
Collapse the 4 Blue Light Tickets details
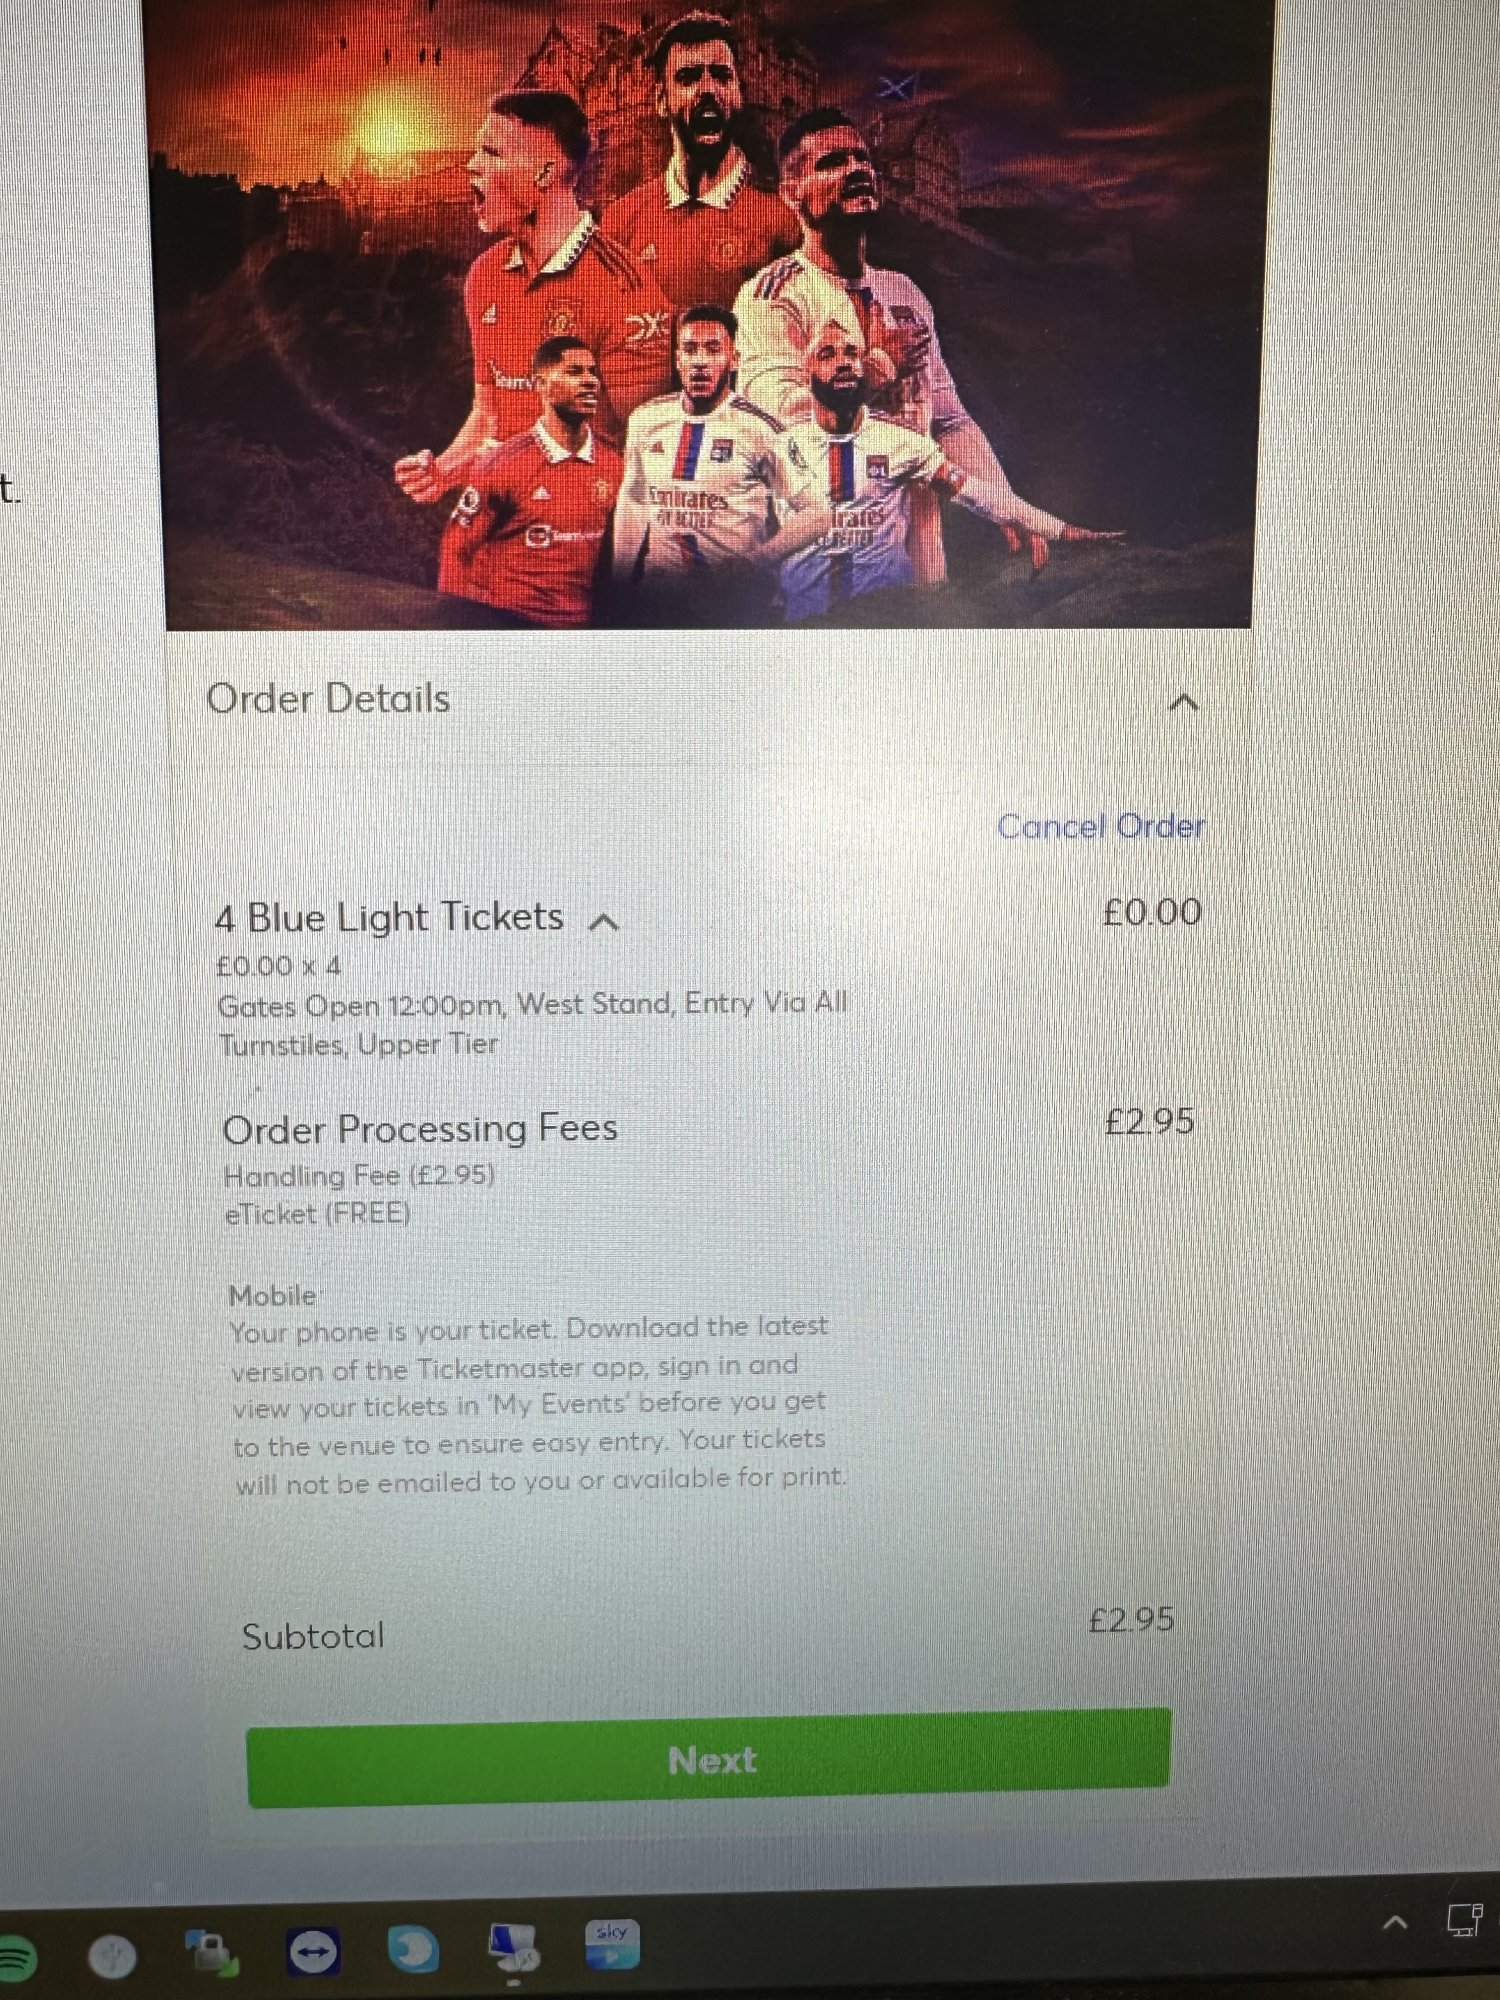pyautogui.click(x=603, y=922)
